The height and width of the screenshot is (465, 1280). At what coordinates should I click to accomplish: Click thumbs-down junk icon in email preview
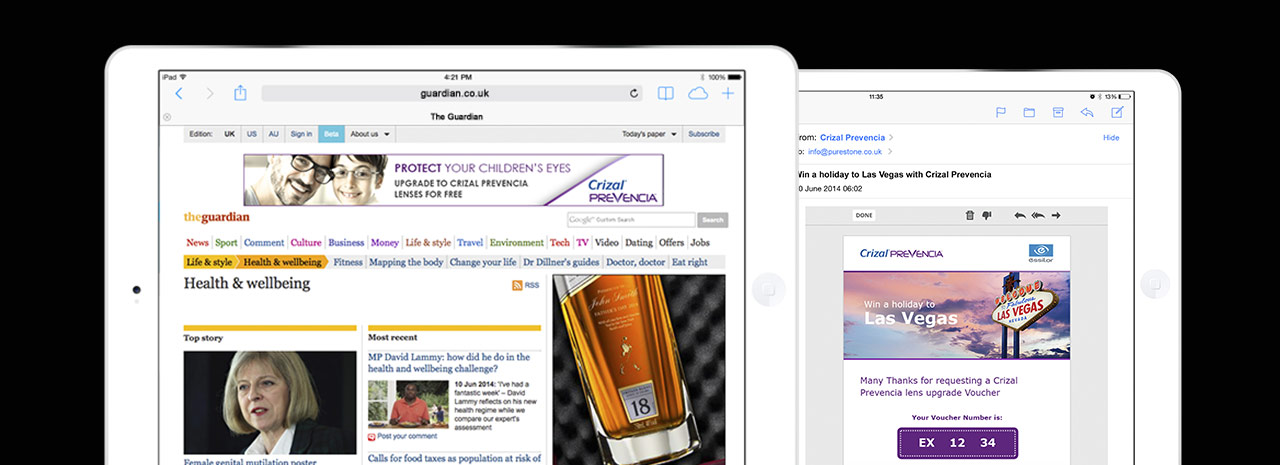[986, 215]
